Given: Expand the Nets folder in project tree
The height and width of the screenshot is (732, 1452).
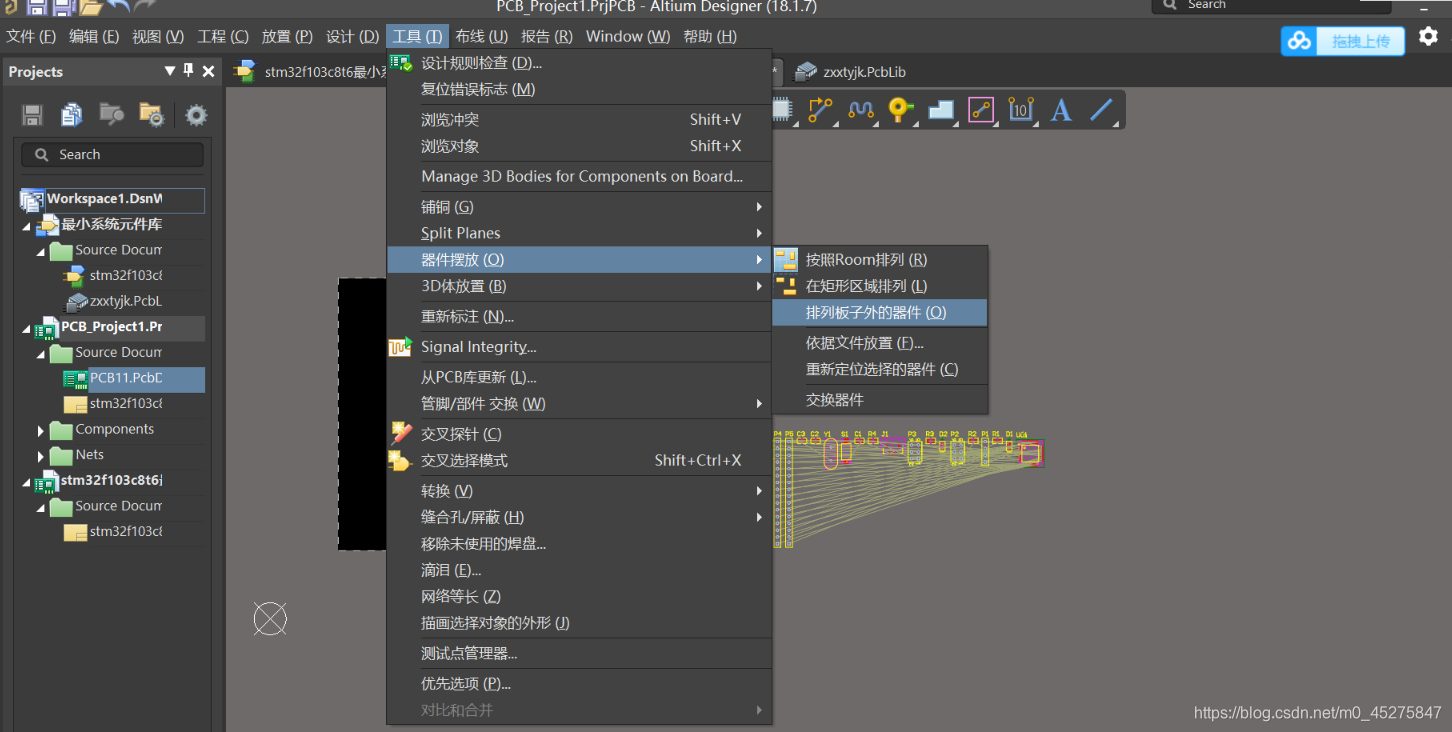Looking at the screenshot, I should [x=41, y=456].
